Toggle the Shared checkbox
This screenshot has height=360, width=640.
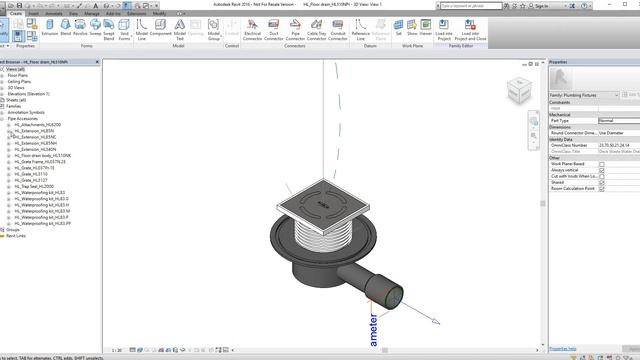[x=602, y=182]
